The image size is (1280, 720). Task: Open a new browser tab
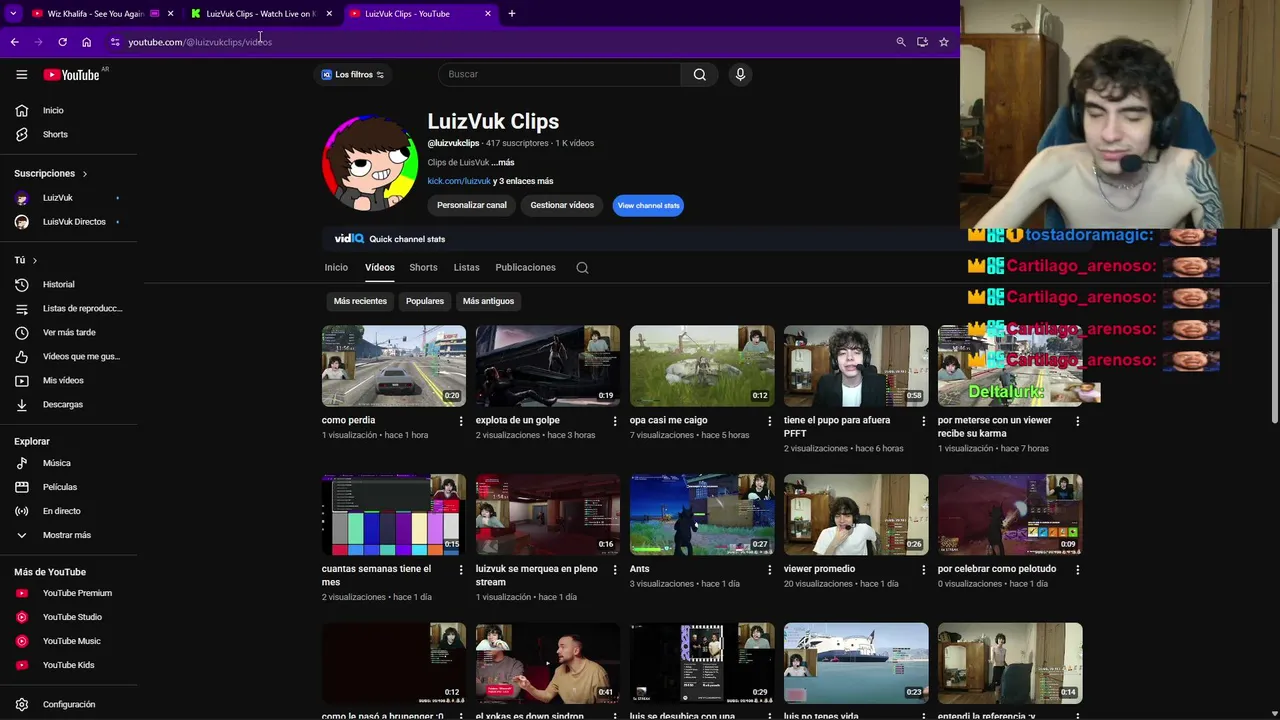click(511, 13)
